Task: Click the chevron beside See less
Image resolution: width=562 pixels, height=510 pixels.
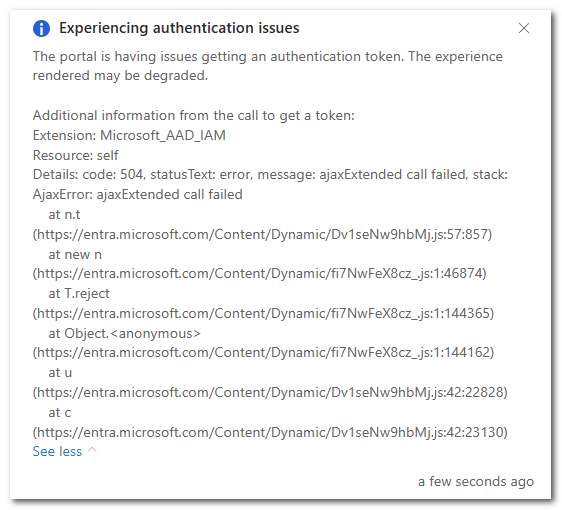Action: [x=92, y=450]
